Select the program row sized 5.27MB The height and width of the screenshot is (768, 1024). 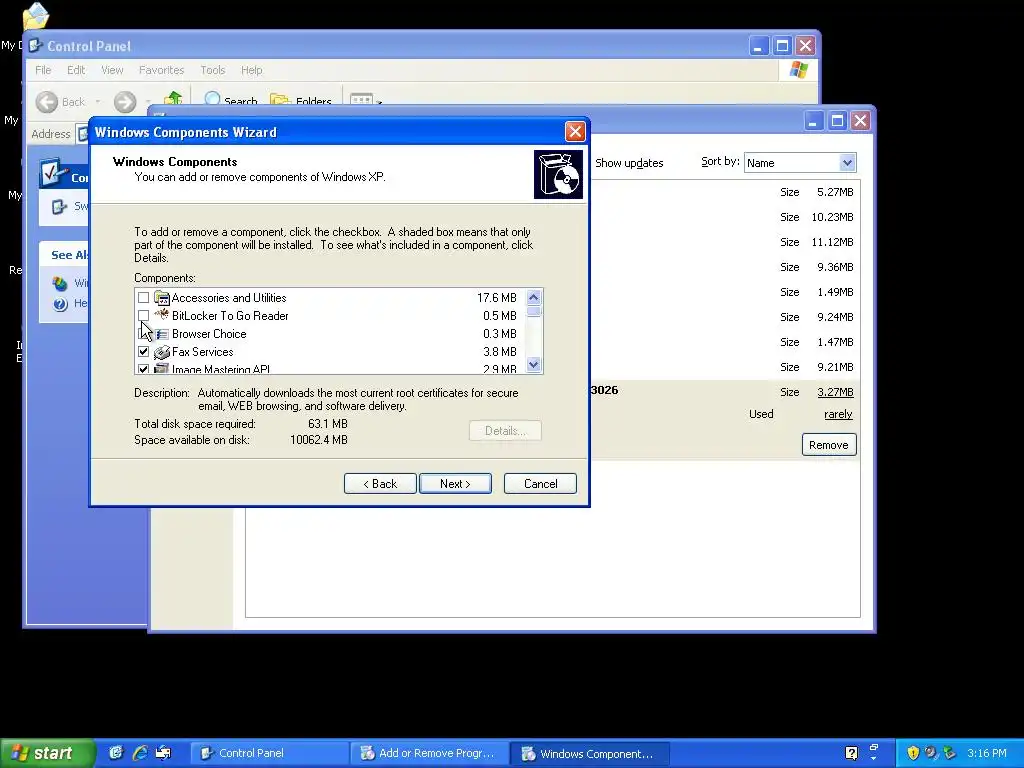point(725,192)
